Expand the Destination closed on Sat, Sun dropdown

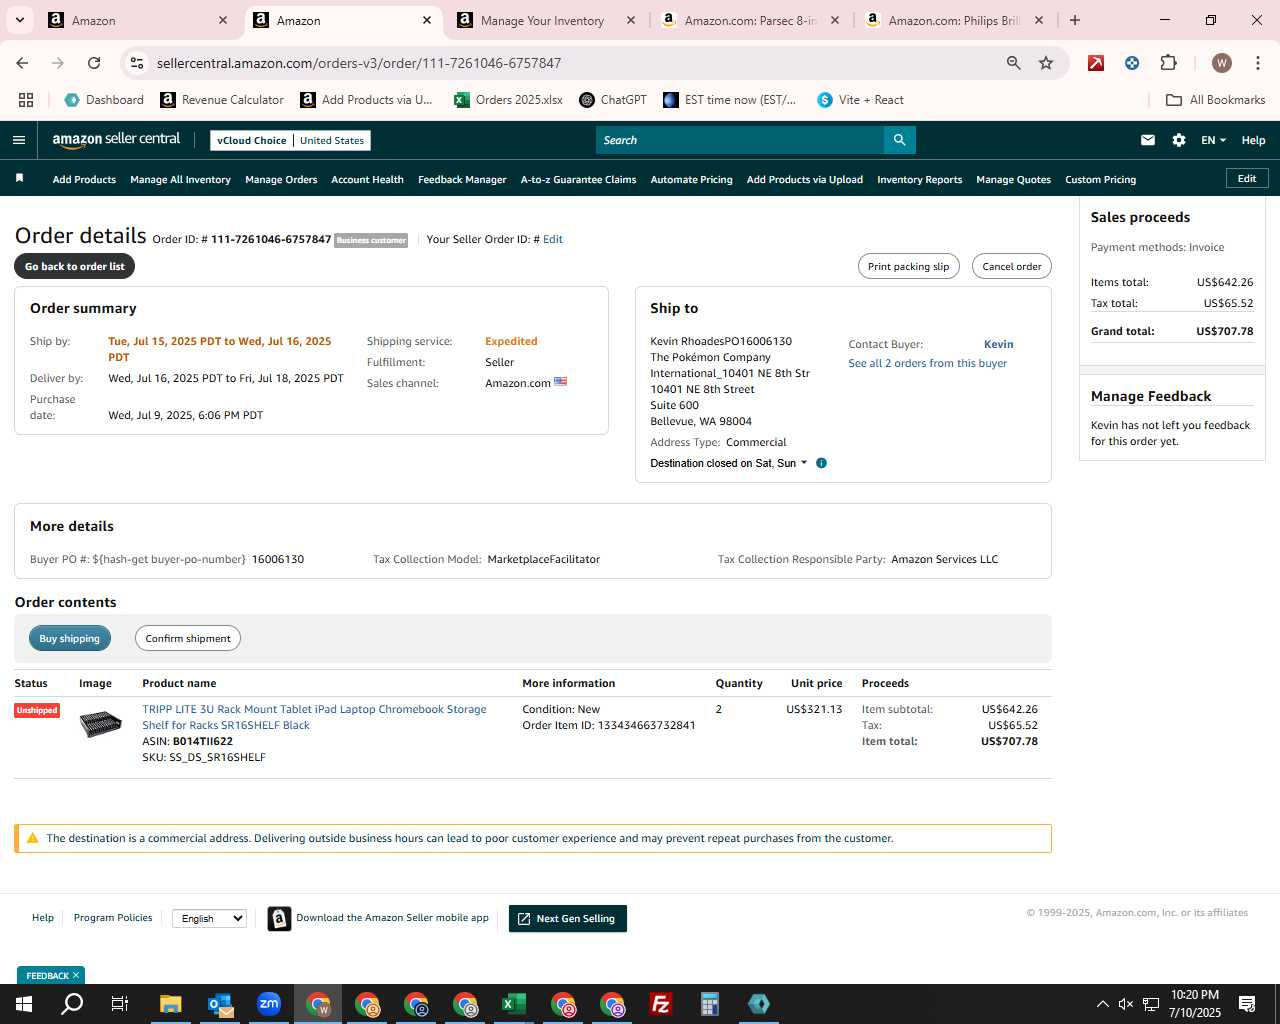(x=729, y=463)
